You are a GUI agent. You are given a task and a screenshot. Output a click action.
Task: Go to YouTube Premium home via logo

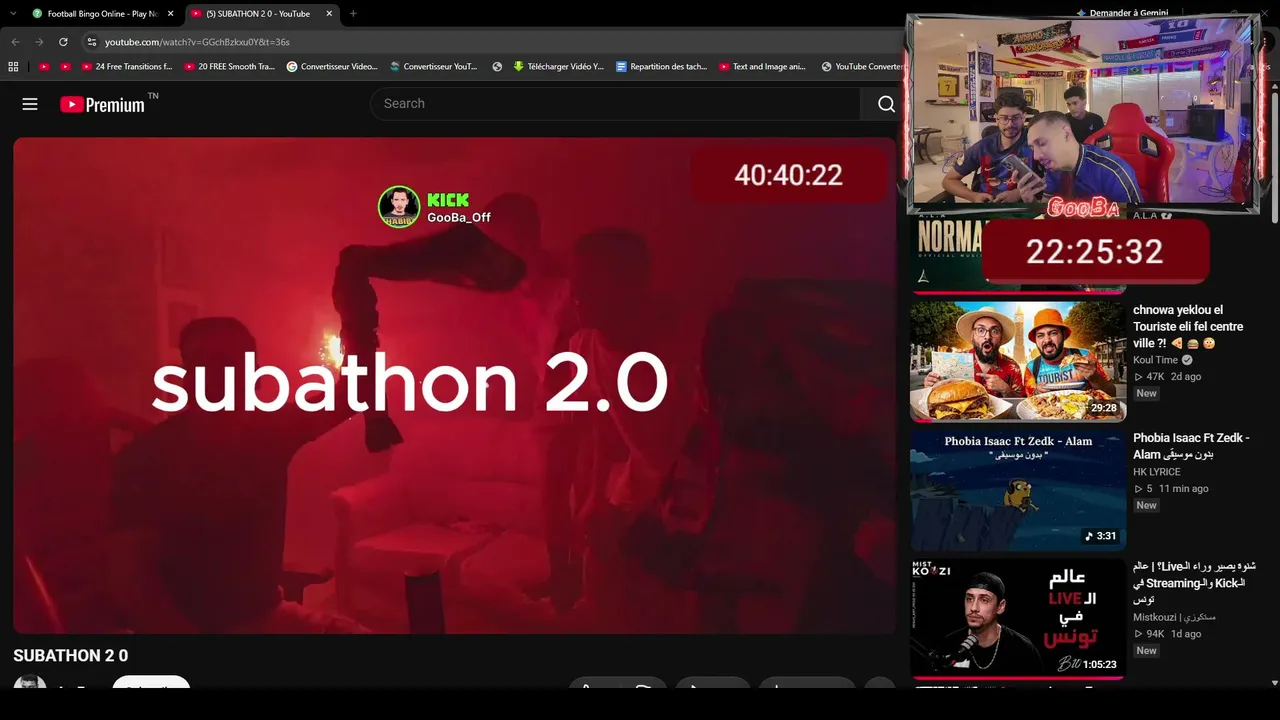click(103, 104)
